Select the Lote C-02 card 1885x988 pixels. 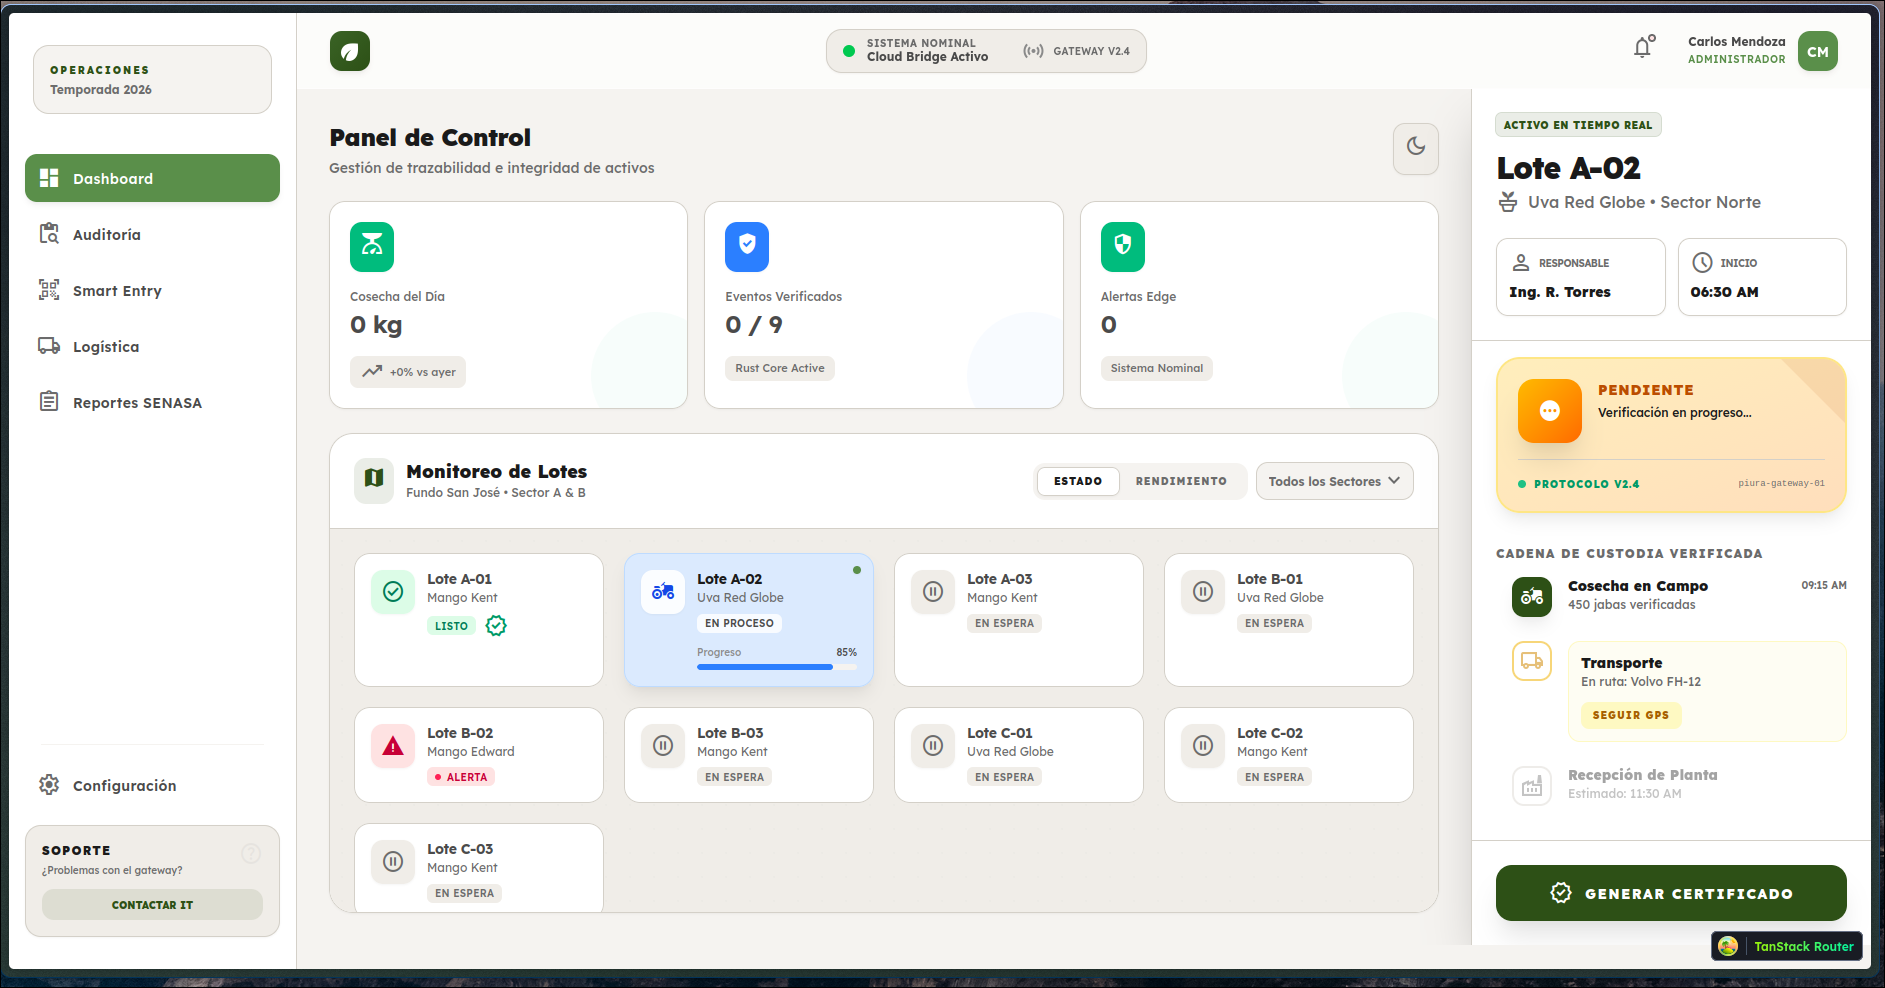tap(1288, 755)
